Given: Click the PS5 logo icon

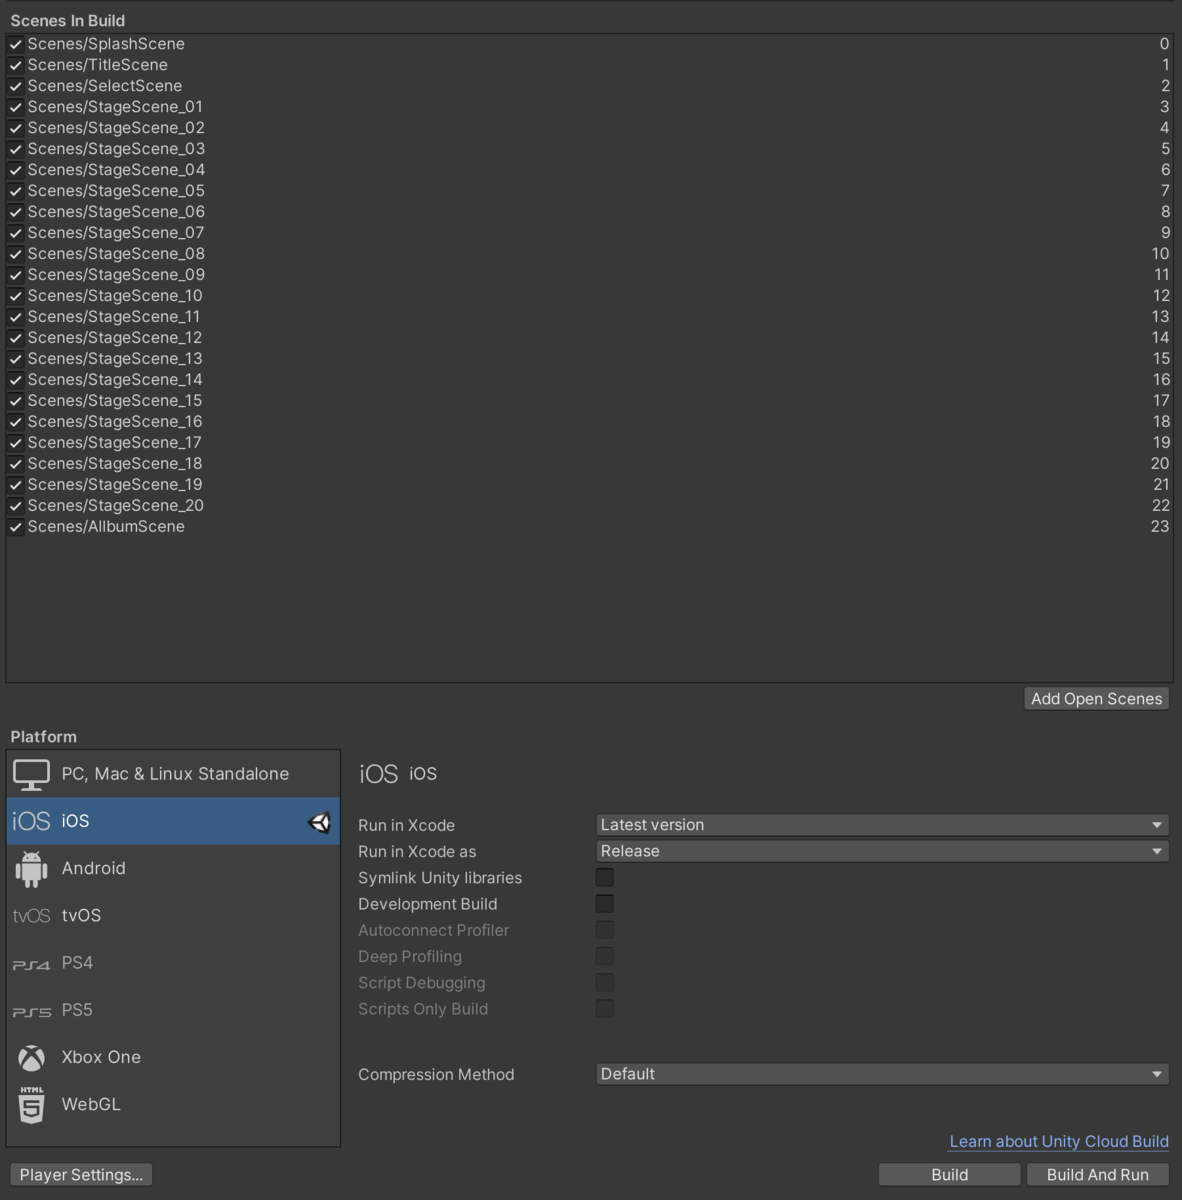Looking at the screenshot, I should (x=31, y=1011).
